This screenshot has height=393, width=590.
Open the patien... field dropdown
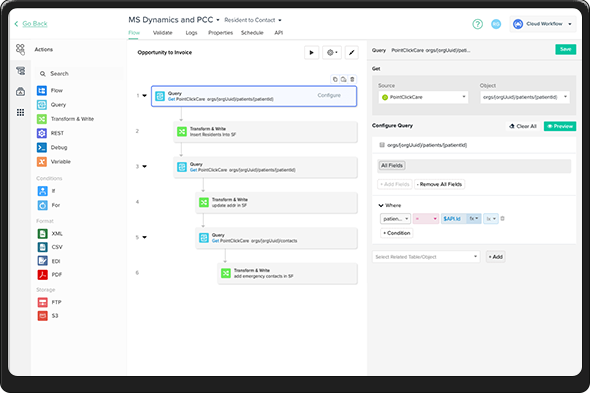pyautogui.click(x=395, y=219)
